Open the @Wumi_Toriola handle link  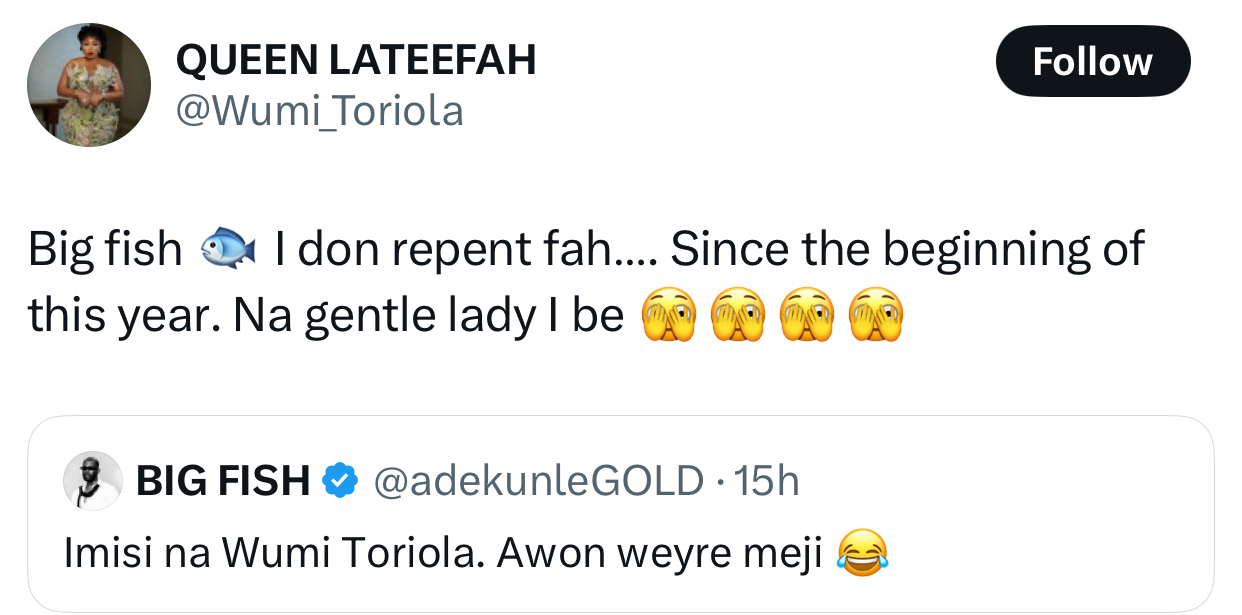(320, 111)
